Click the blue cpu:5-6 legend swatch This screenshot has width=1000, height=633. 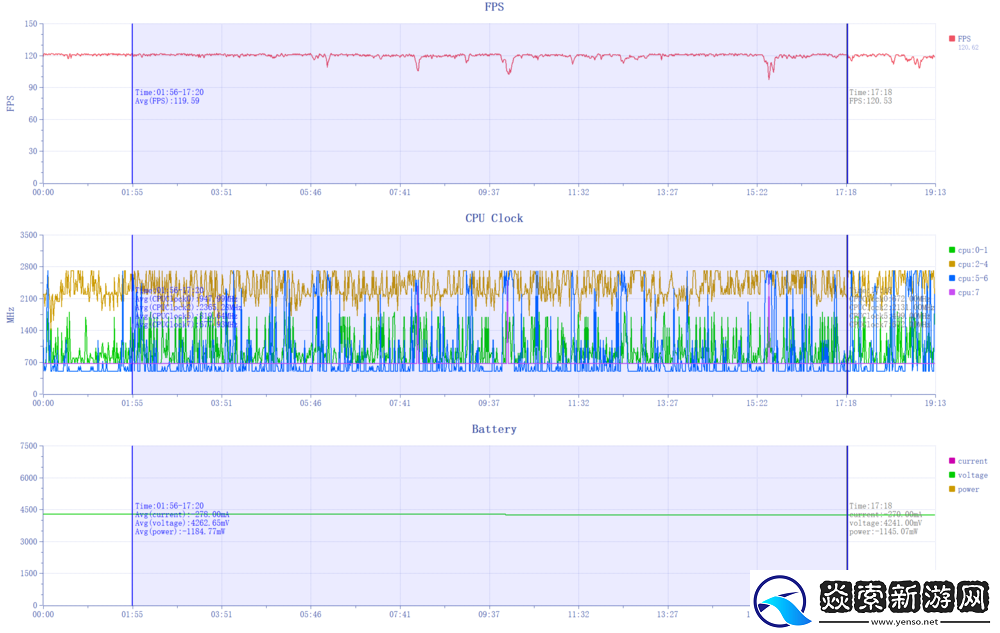[951, 278]
